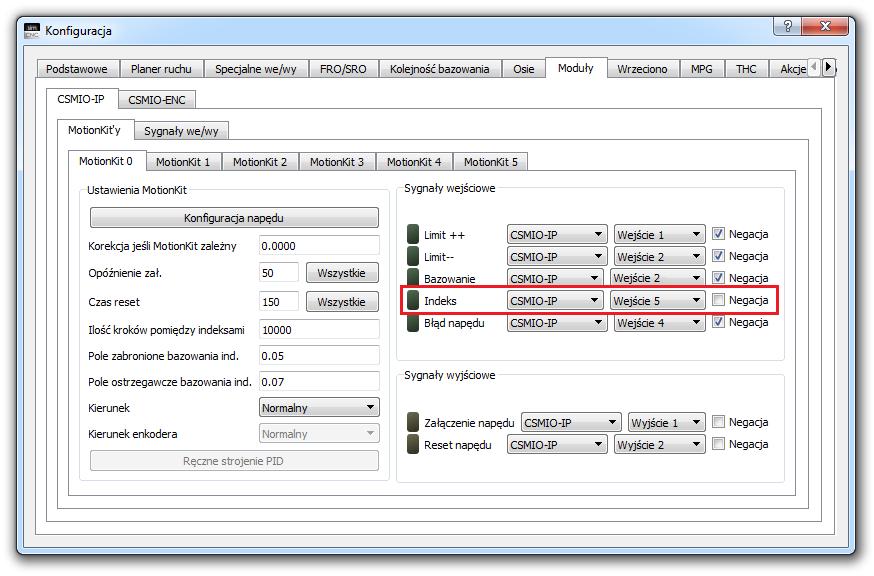Select the Akcje tab
The width and height of the screenshot is (874, 576).
coord(790,69)
